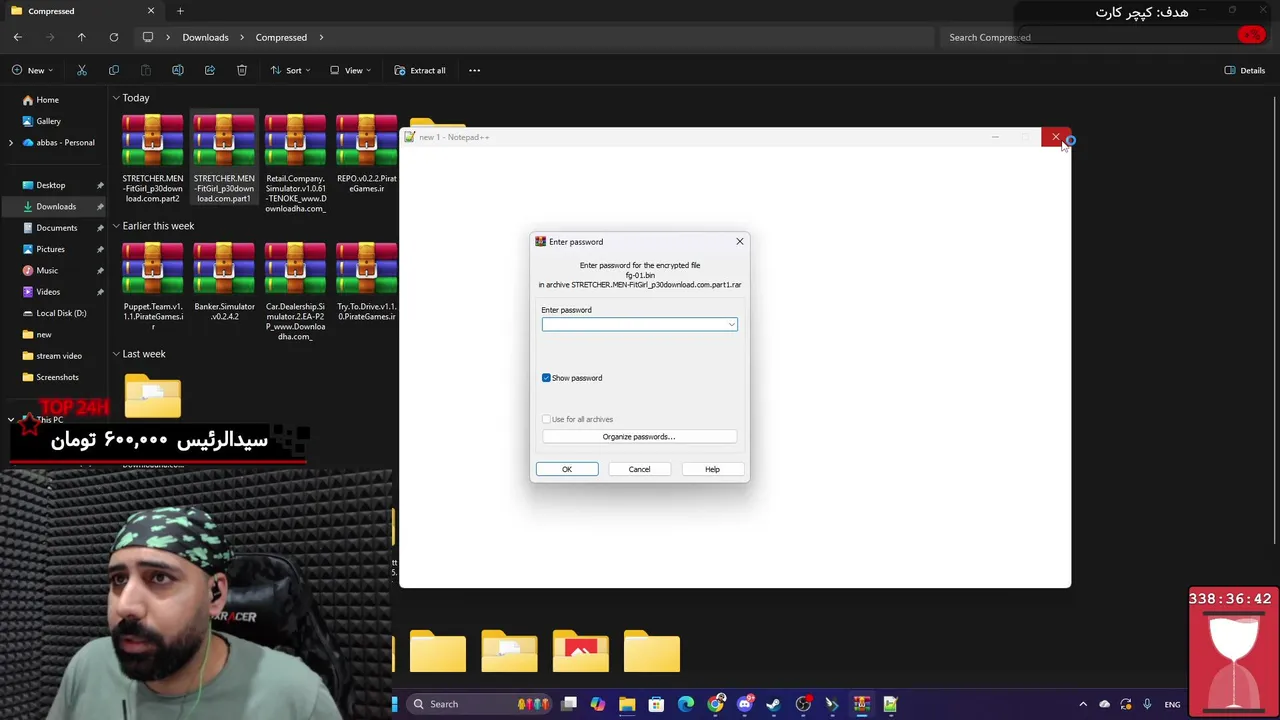Add a new Explorer tab

tap(180, 11)
